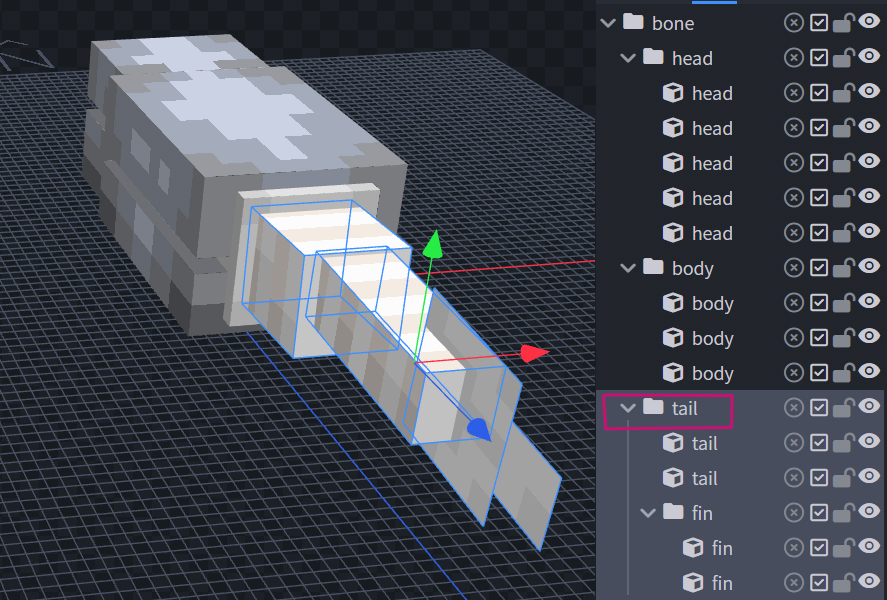887x600 pixels.
Task: Click the tail group folder icon
Action: coord(653,407)
